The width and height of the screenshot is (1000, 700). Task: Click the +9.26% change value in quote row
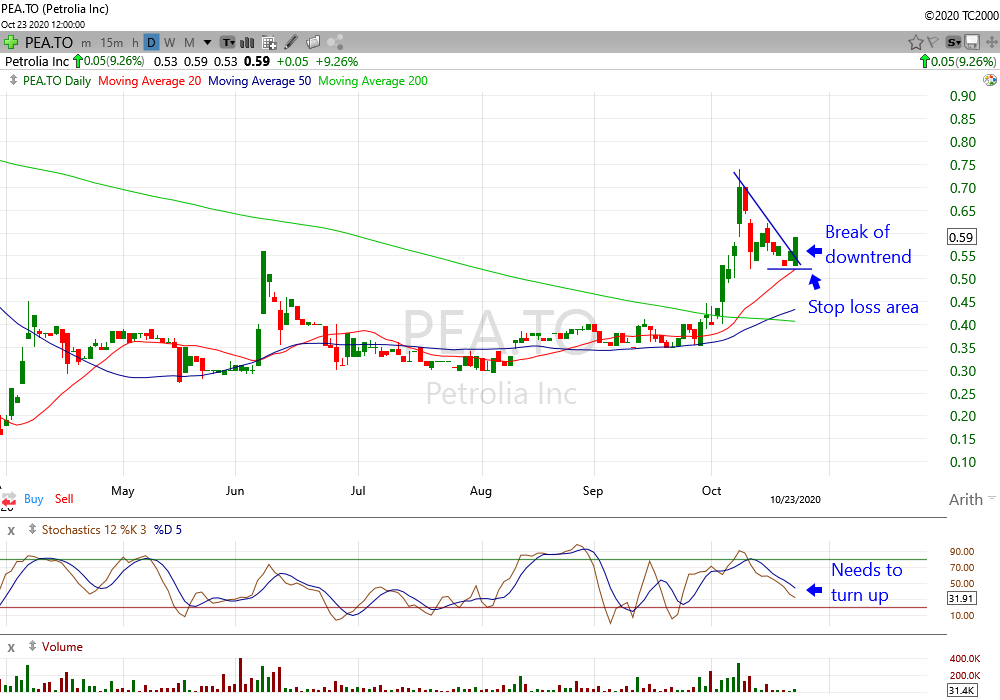[x=337, y=62]
